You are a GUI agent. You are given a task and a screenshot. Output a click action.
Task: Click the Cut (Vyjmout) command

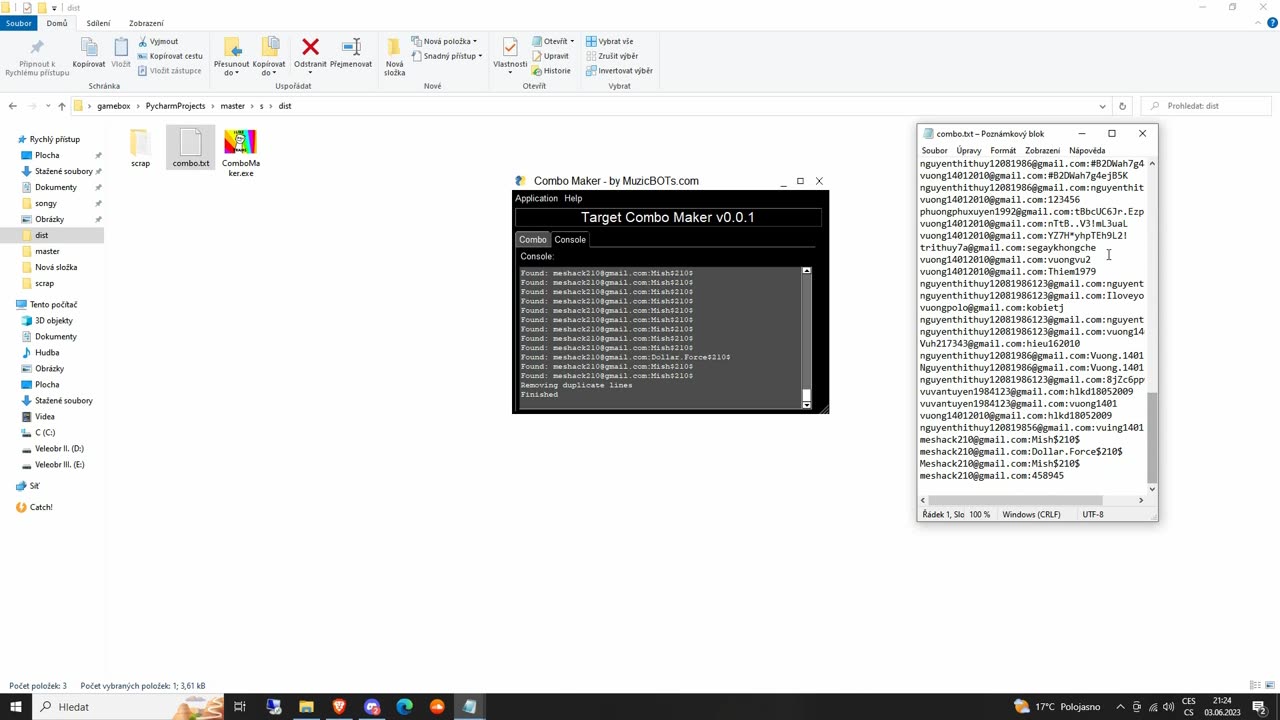click(x=158, y=41)
